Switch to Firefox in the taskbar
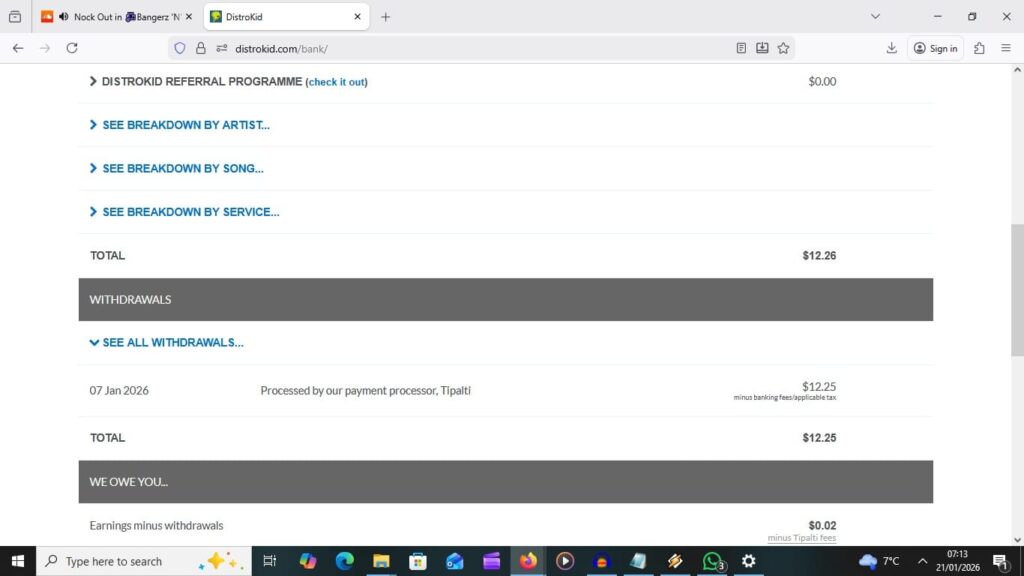 coord(528,561)
